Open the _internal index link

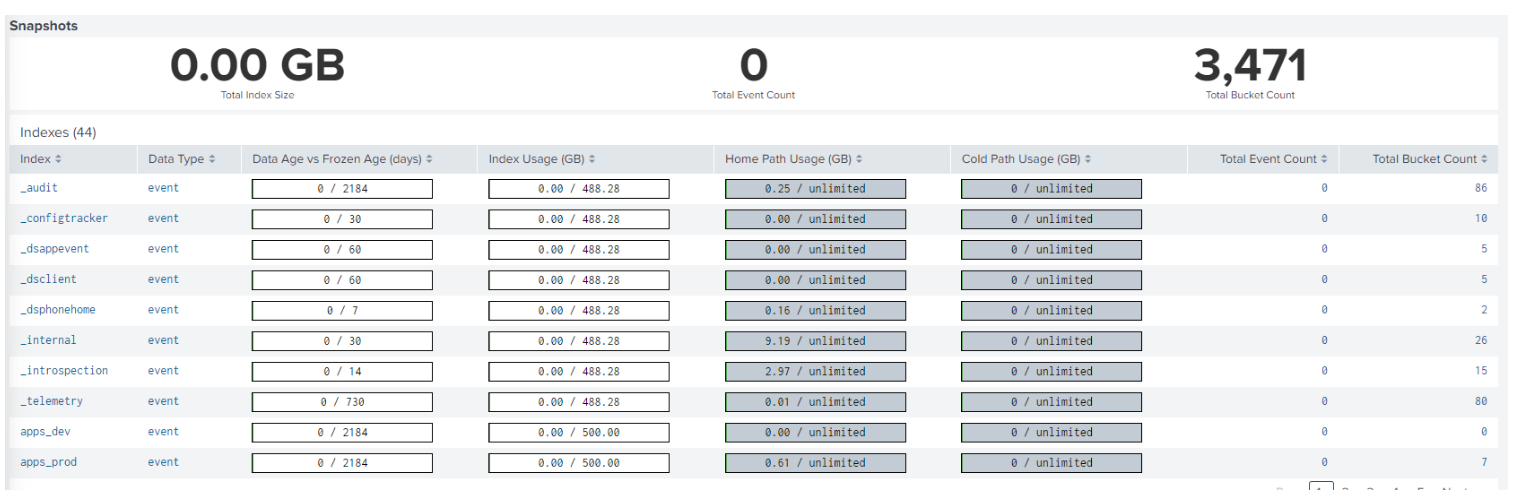click(x=48, y=340)
